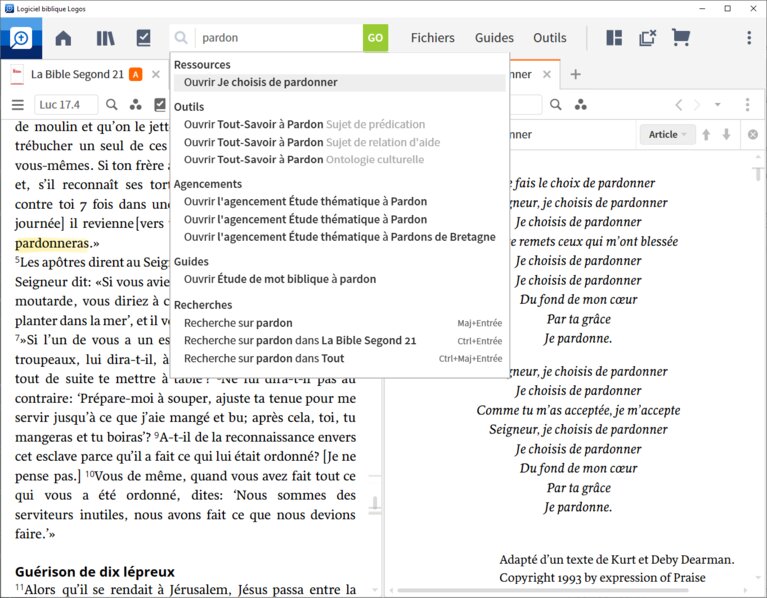Viewport: 767px width, 598px height.
Task: Open the right panel kebab menu
Action: pyautogui.click(x=747, y=105)
